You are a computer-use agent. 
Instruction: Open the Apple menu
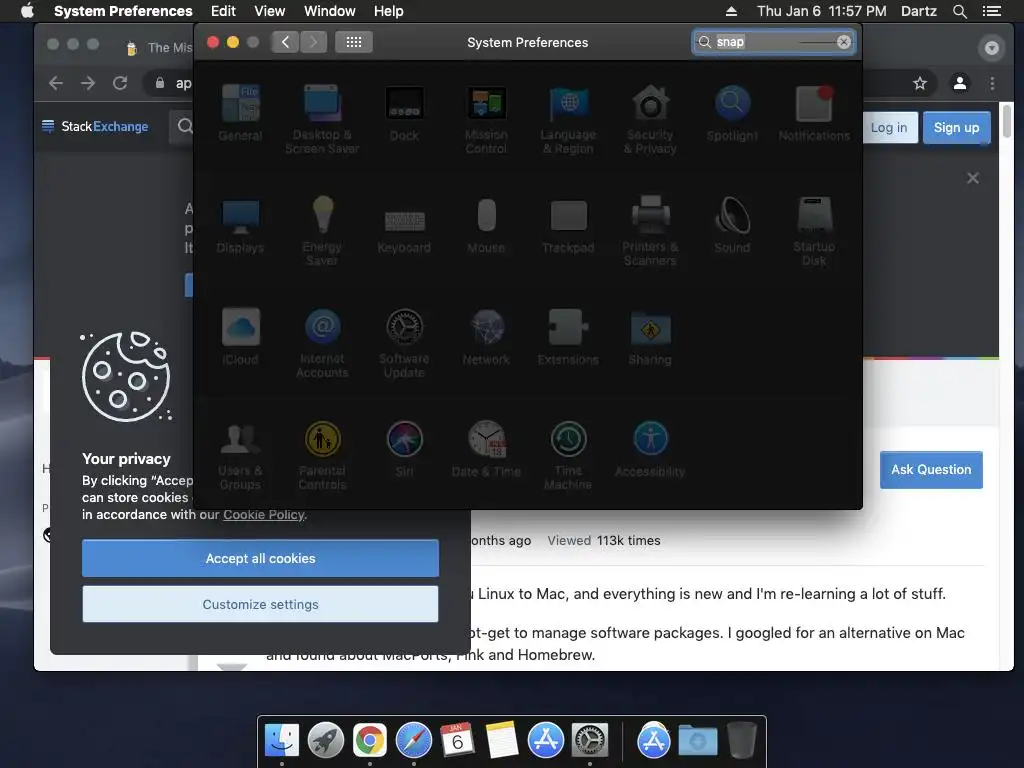click(27, 11)
